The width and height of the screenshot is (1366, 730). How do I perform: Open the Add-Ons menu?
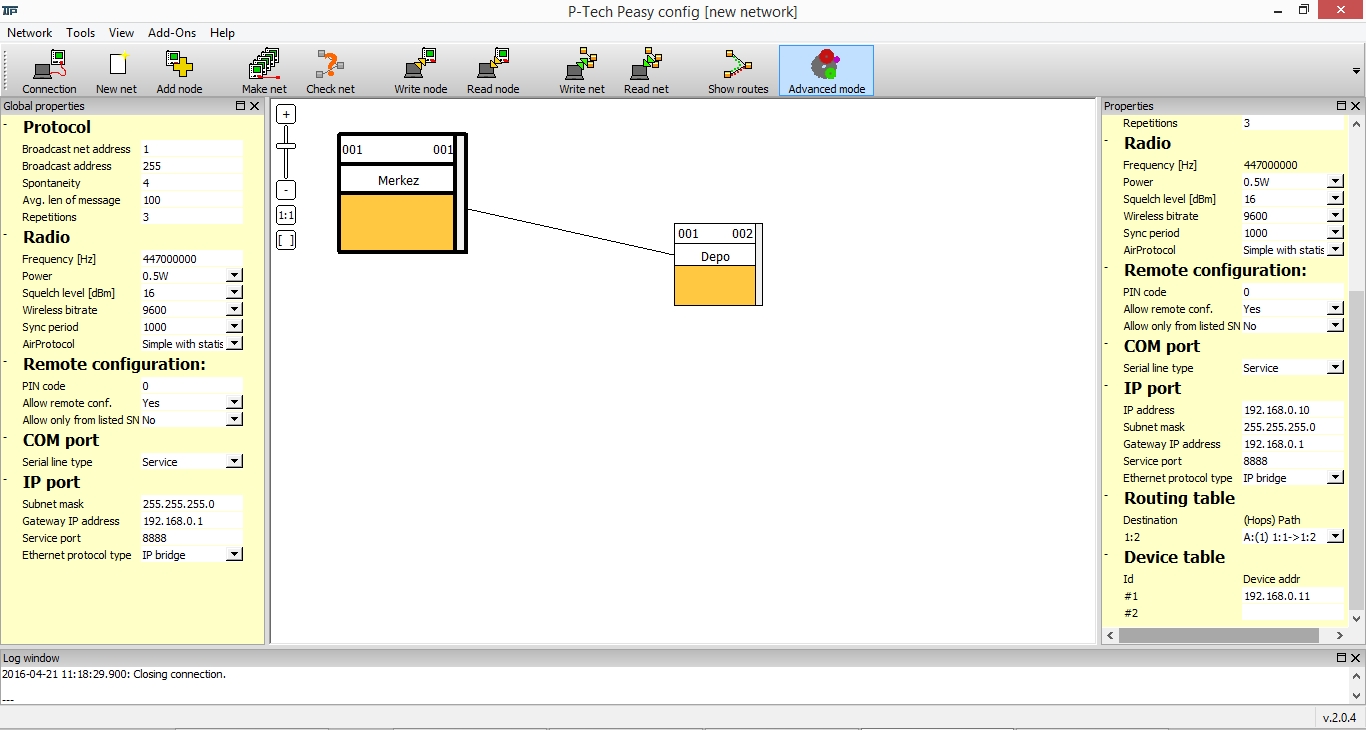pos(172,33)
